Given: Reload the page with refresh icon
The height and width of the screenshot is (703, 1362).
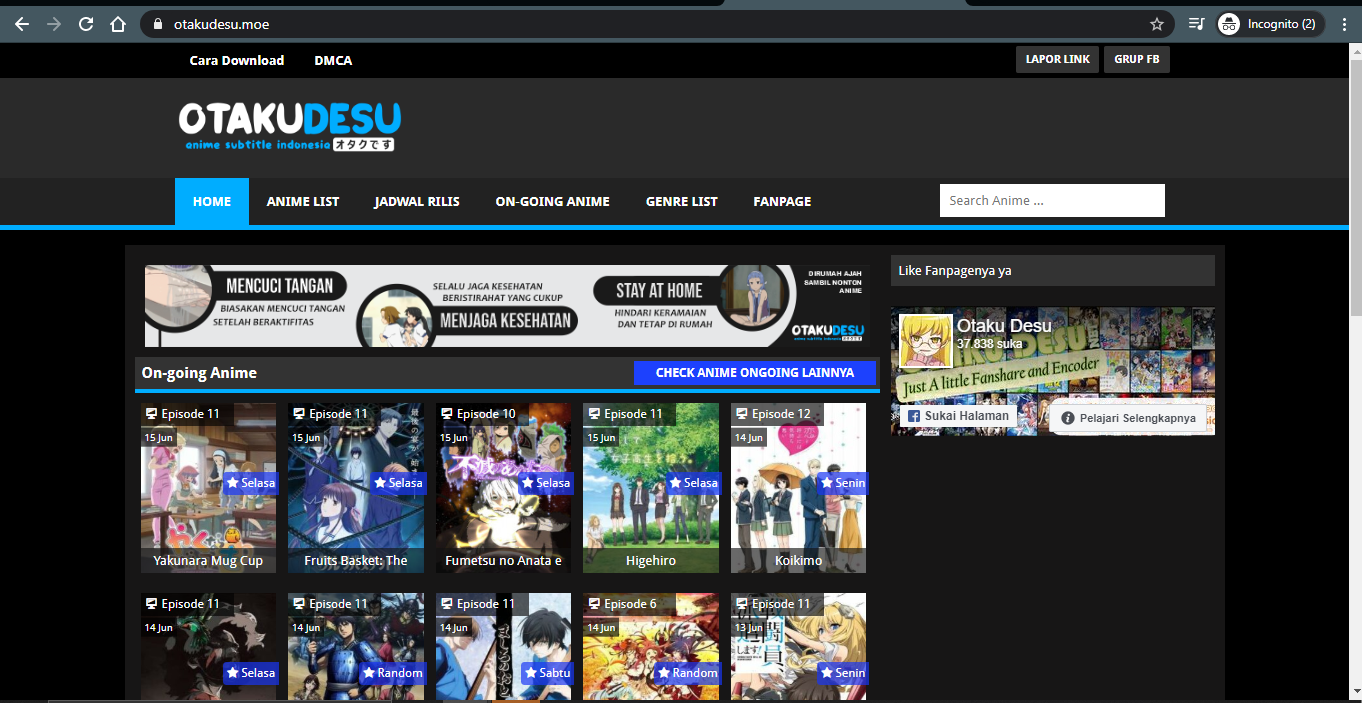Looking at the screenshot, I should (86, 24).
